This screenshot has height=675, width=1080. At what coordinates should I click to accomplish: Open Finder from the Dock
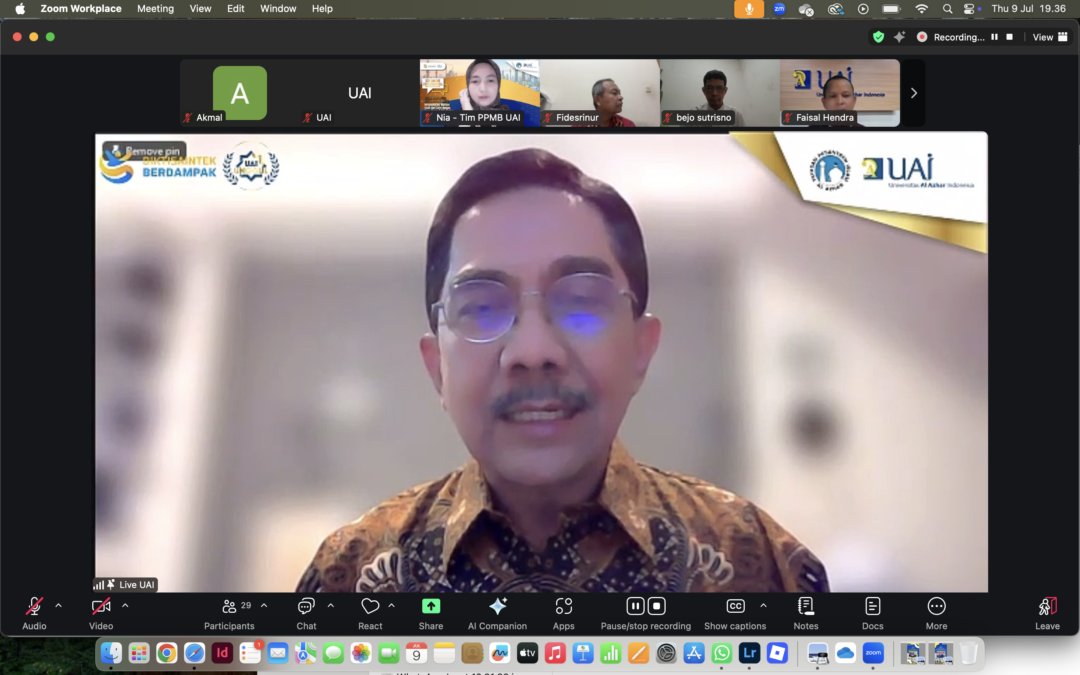[x=111, y=653]
